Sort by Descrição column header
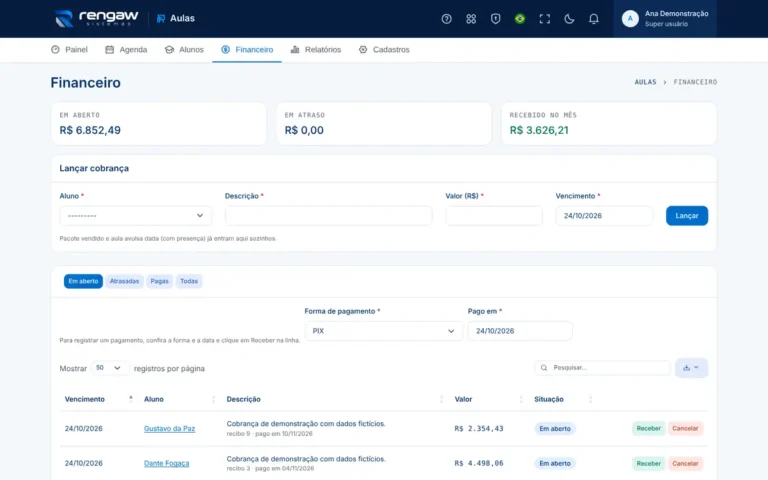Viewport: 768px width, 480px height. pos(335,399)
